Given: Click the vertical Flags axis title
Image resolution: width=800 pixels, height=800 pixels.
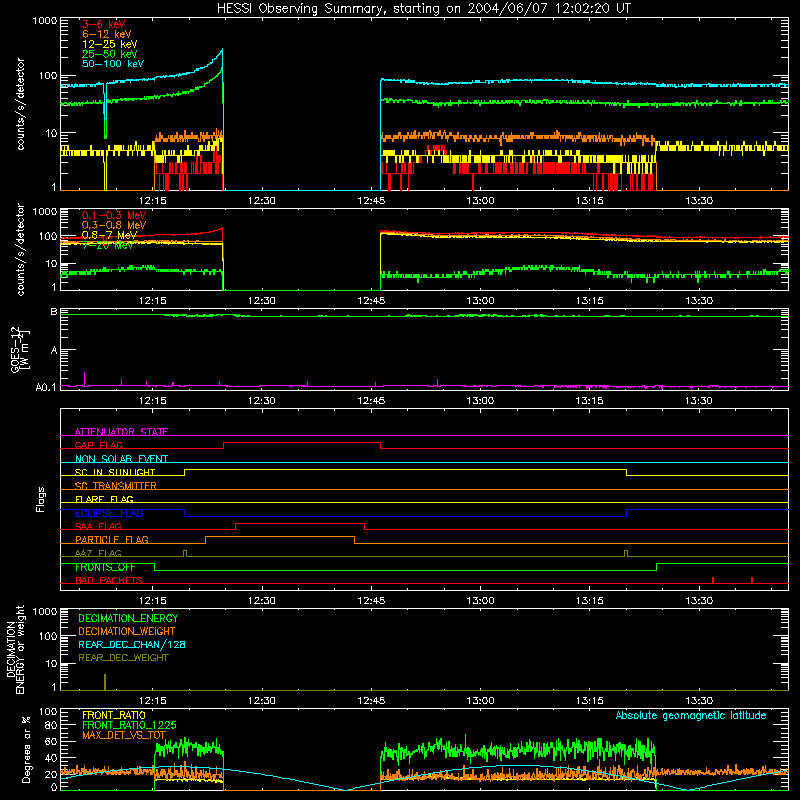Looking at the screenshot, I should pyautogui.click(x=40, y=499).
